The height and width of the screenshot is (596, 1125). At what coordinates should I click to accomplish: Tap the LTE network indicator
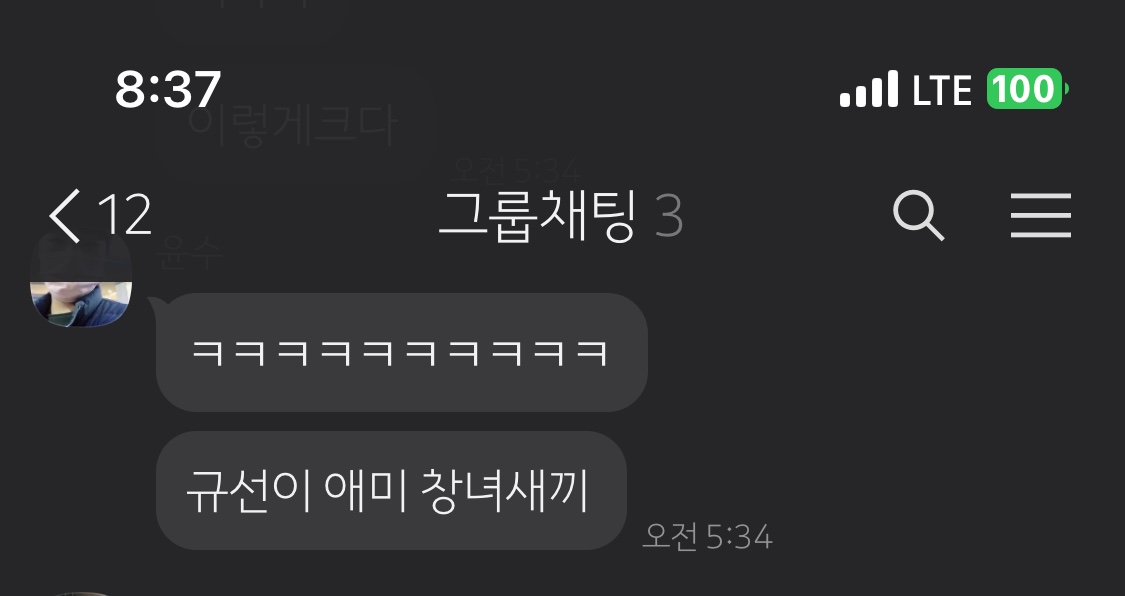pos(942,90)
